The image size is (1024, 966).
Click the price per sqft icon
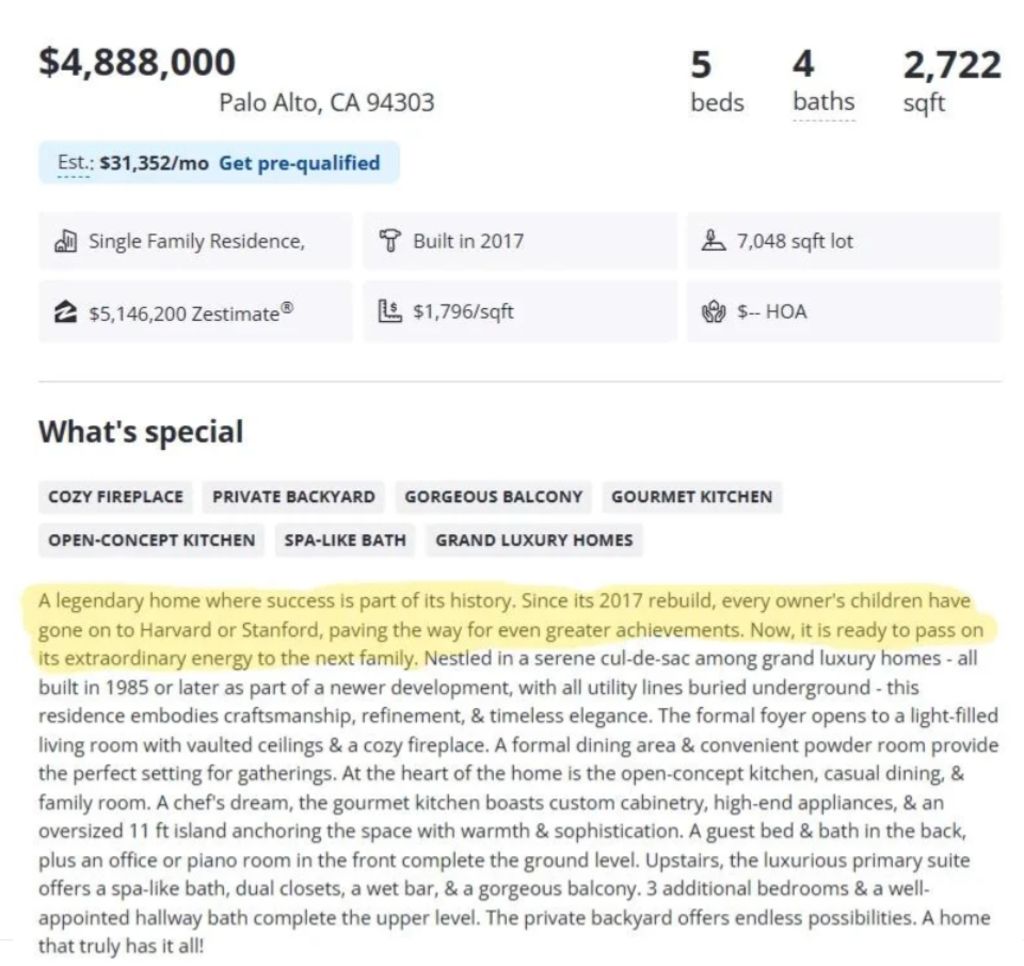pos(390,312)
